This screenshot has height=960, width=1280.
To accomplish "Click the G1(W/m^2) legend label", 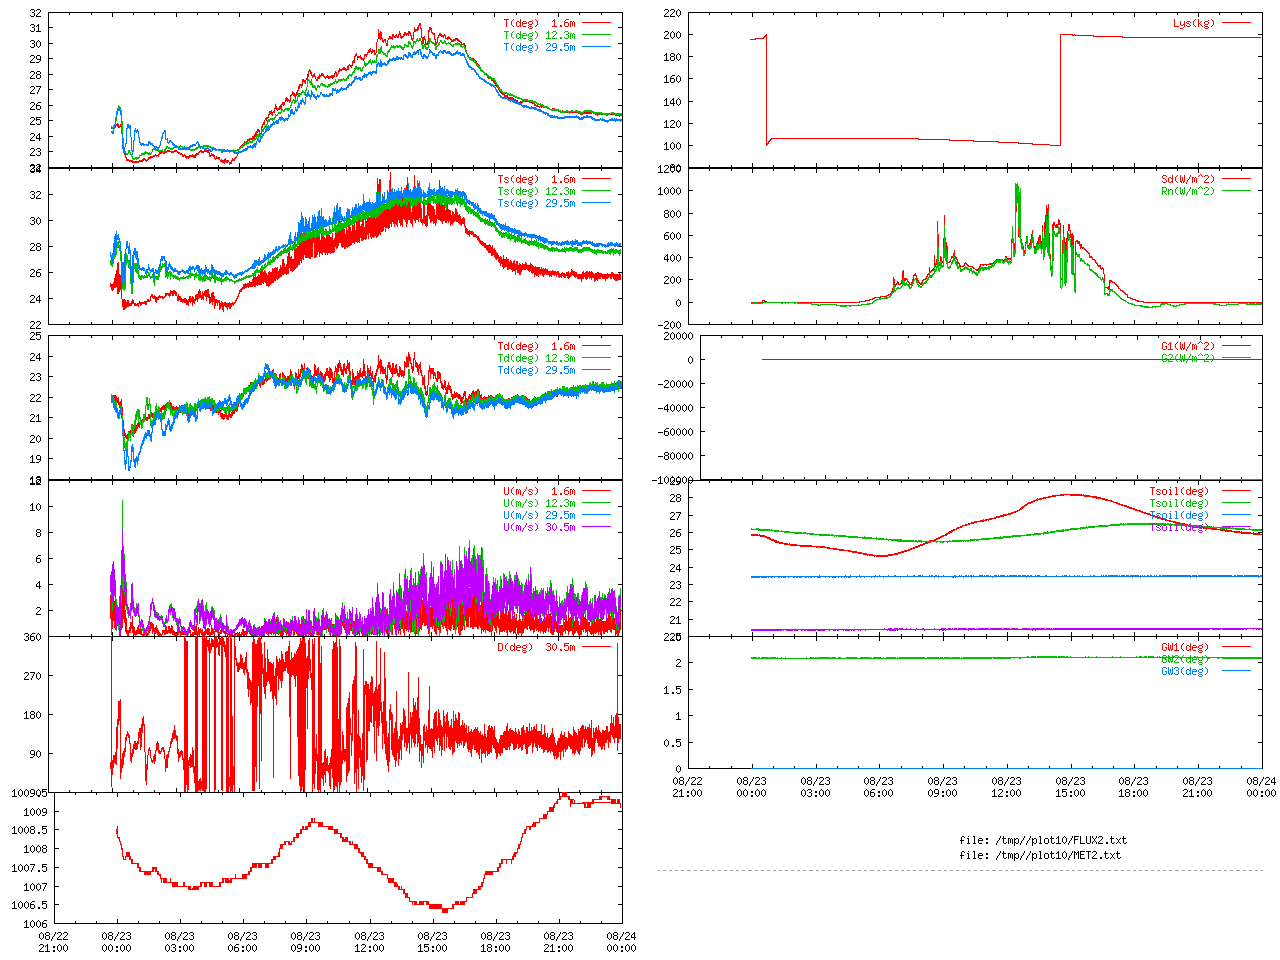I will (1188, 347).
